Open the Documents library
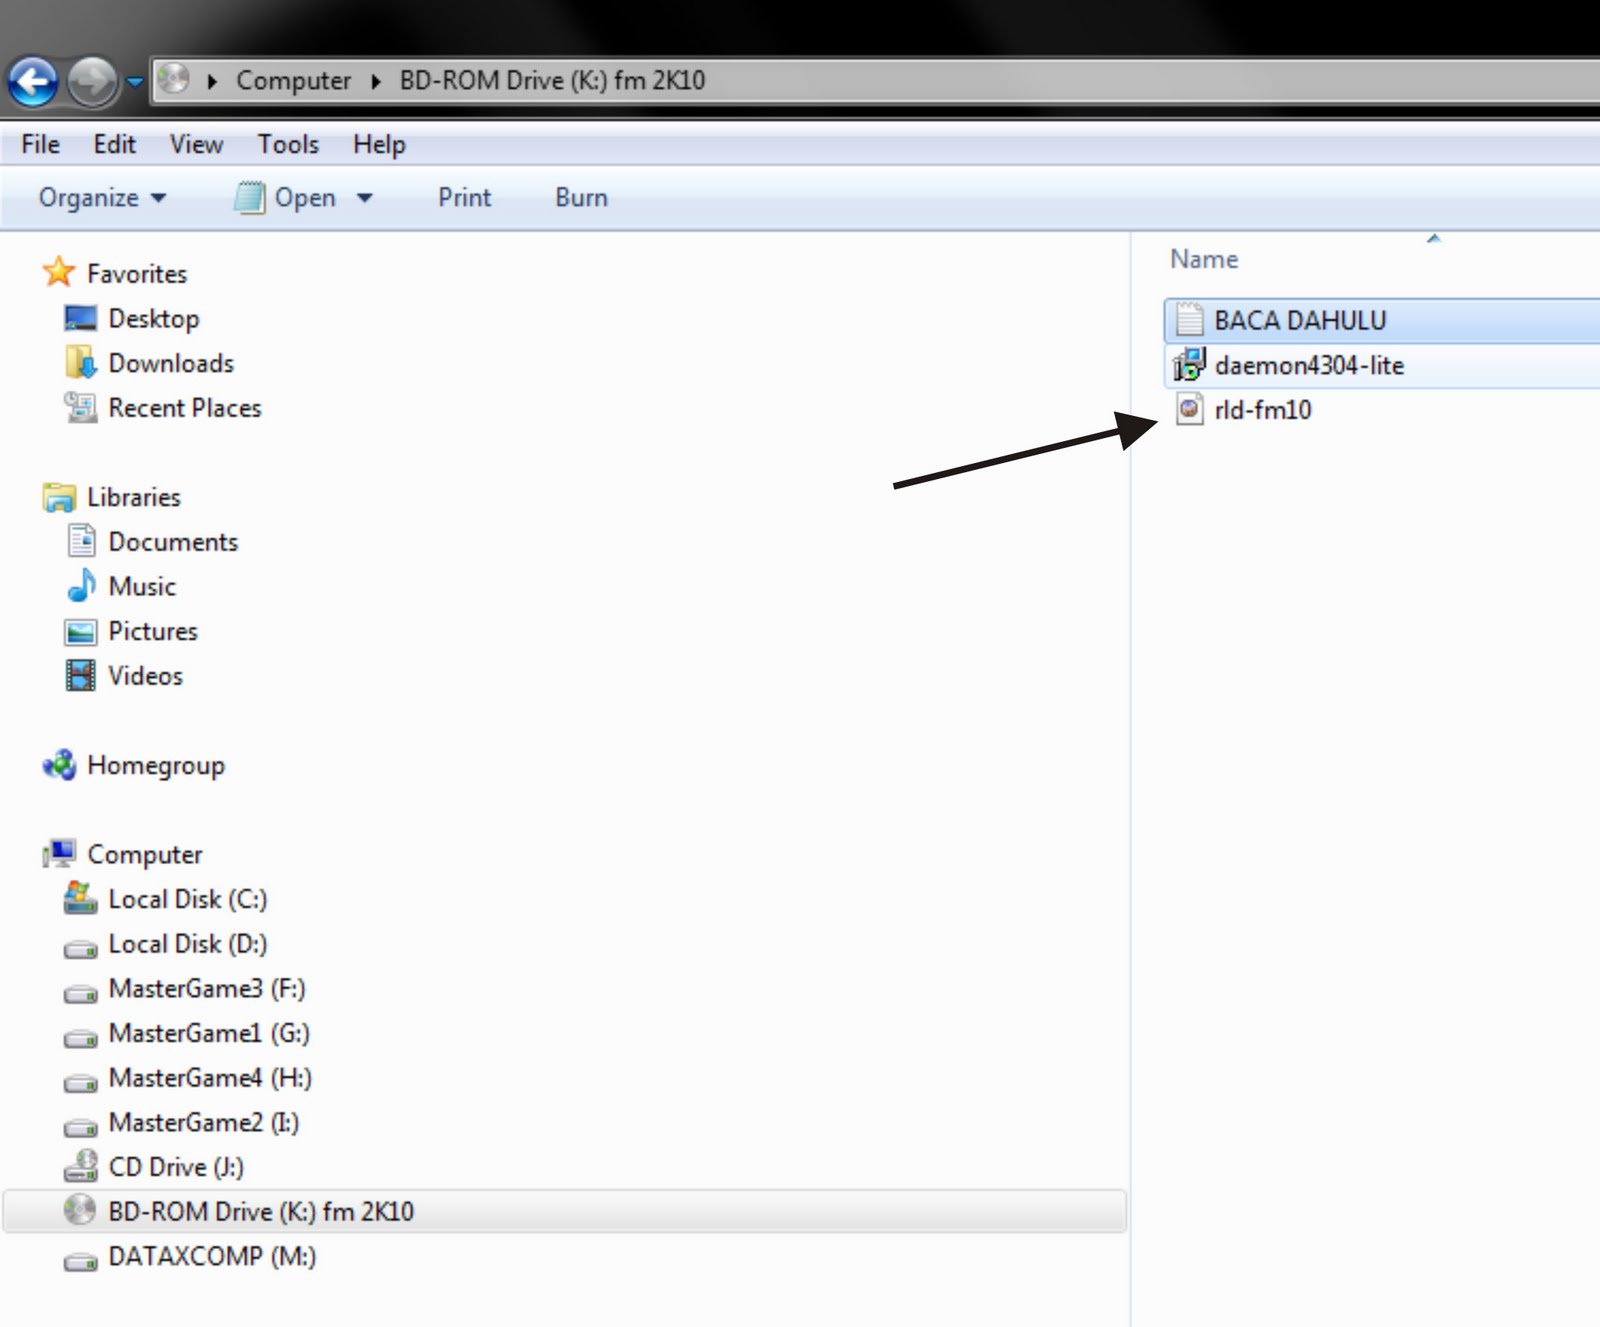Image resolution: width=1600 pixels, height=1327 pixels. 173,542
